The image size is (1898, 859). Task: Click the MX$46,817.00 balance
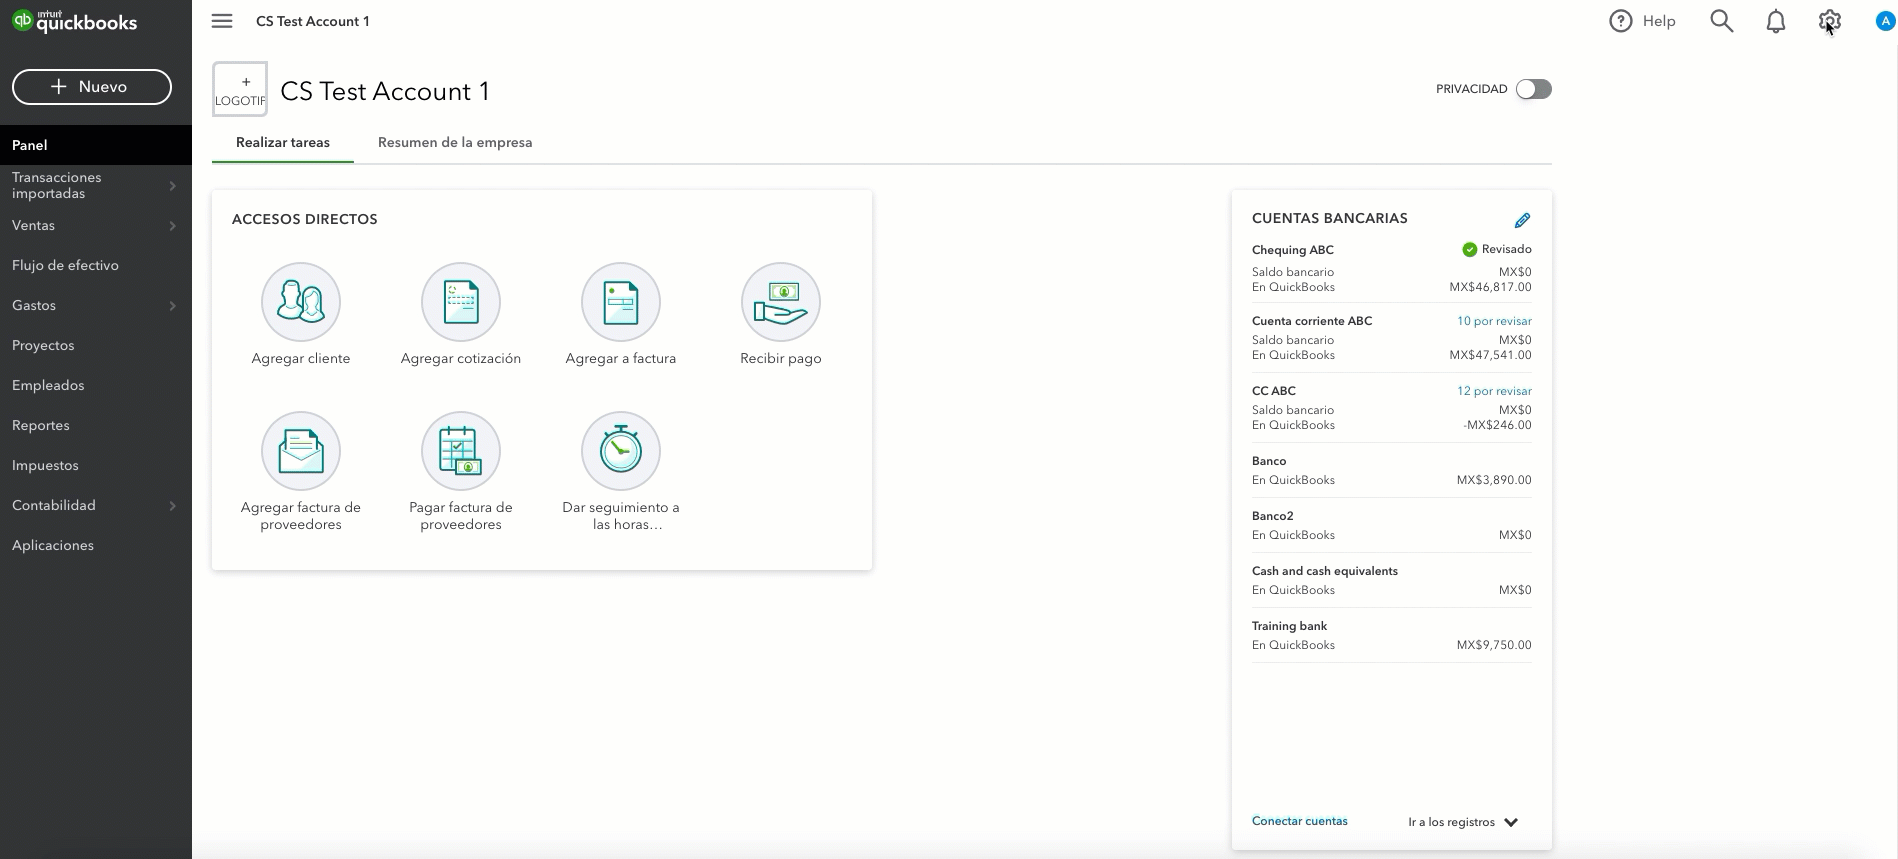(x=1490, y=287)
